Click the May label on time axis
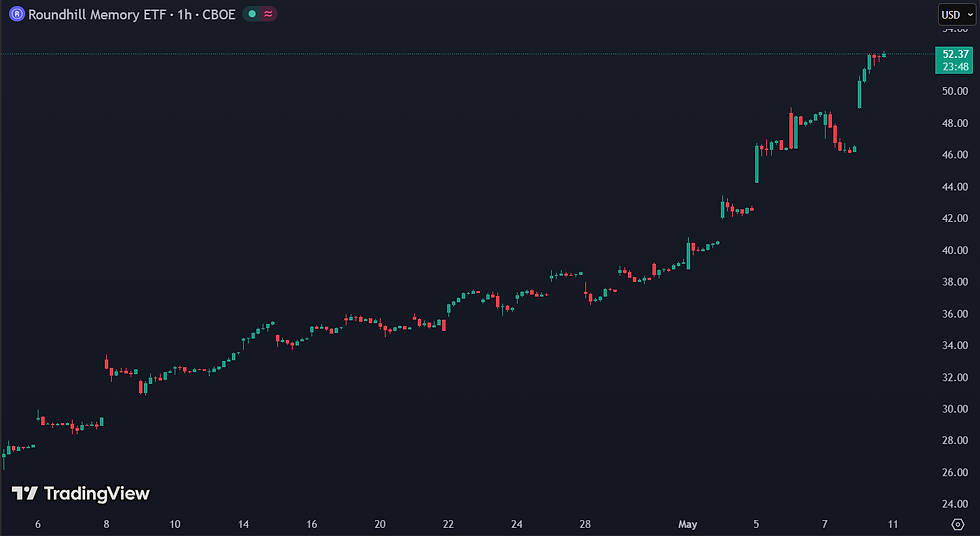Screen dimensions: 980x536 click(688, 524)
